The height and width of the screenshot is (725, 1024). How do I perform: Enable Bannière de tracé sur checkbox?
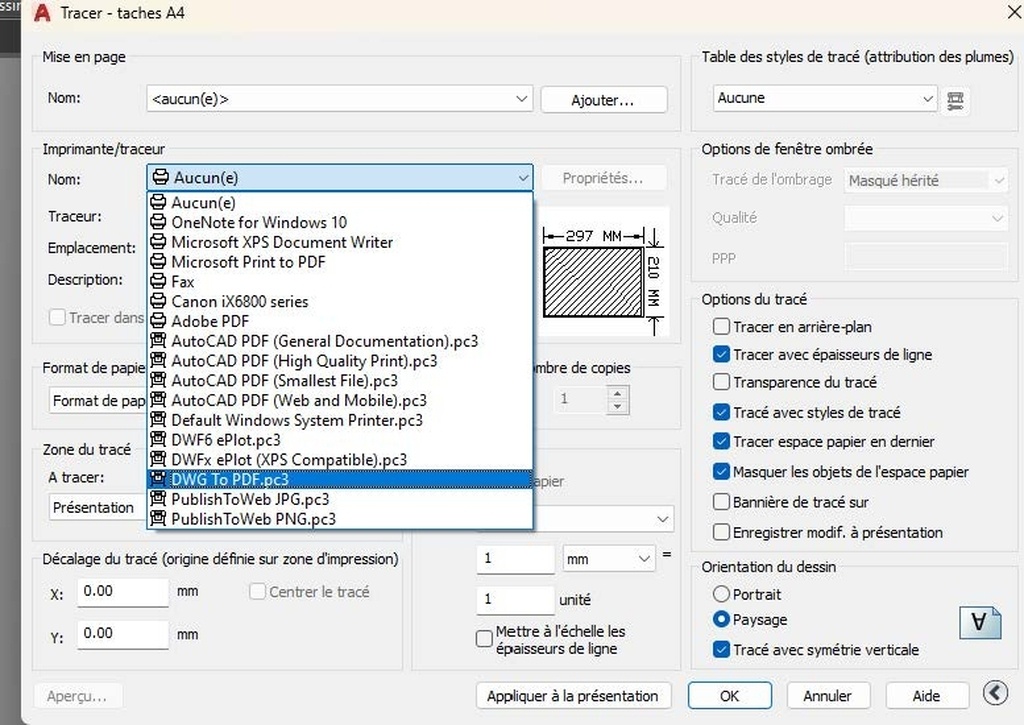click(x=721, y=502)
